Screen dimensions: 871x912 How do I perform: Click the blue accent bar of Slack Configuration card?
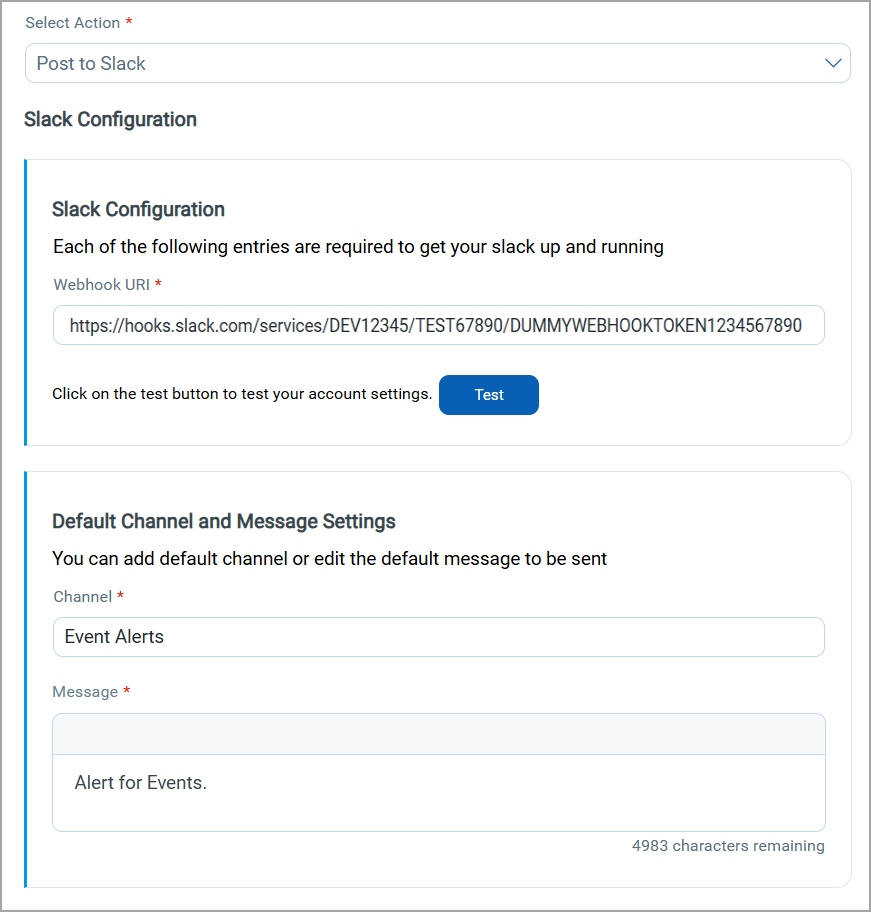coord(26,302)
